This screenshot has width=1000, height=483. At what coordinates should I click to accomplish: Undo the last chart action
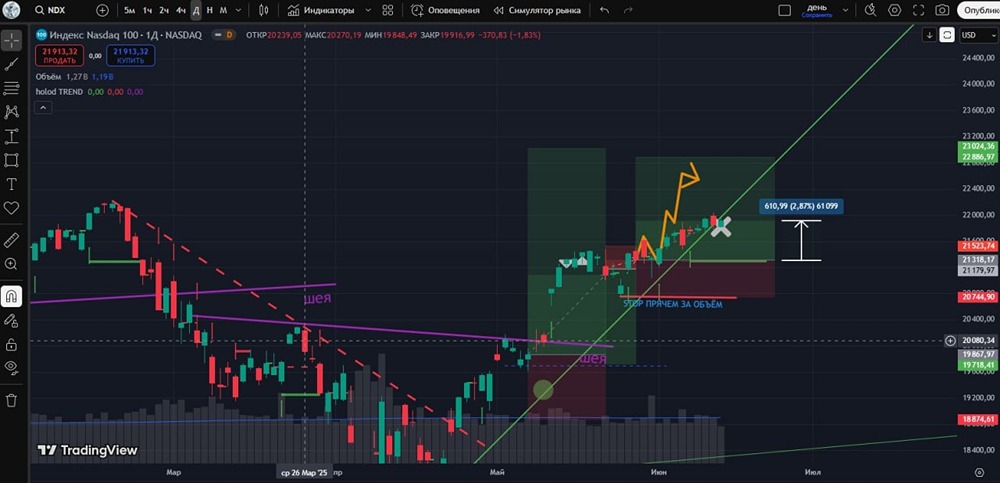point(605,10)
